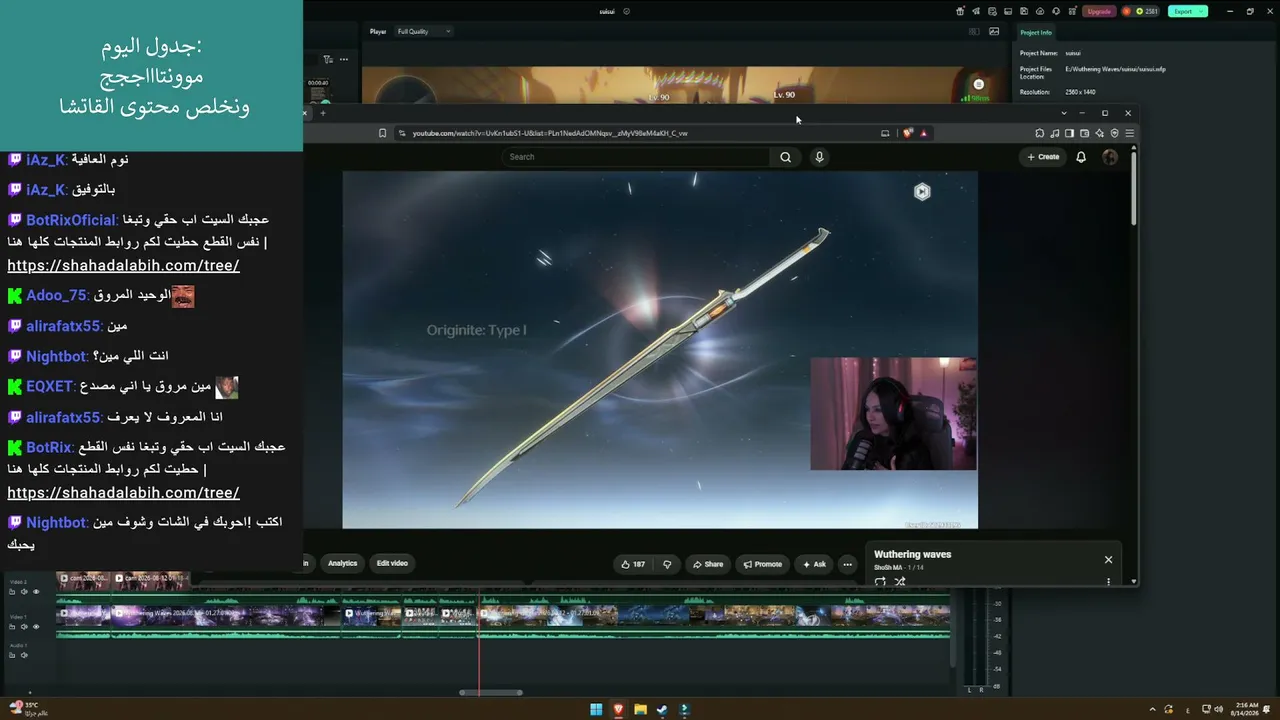This screenshot has height=720, width=1280.
Task: Dislike the YouTube video
Action: coord(667,564)
